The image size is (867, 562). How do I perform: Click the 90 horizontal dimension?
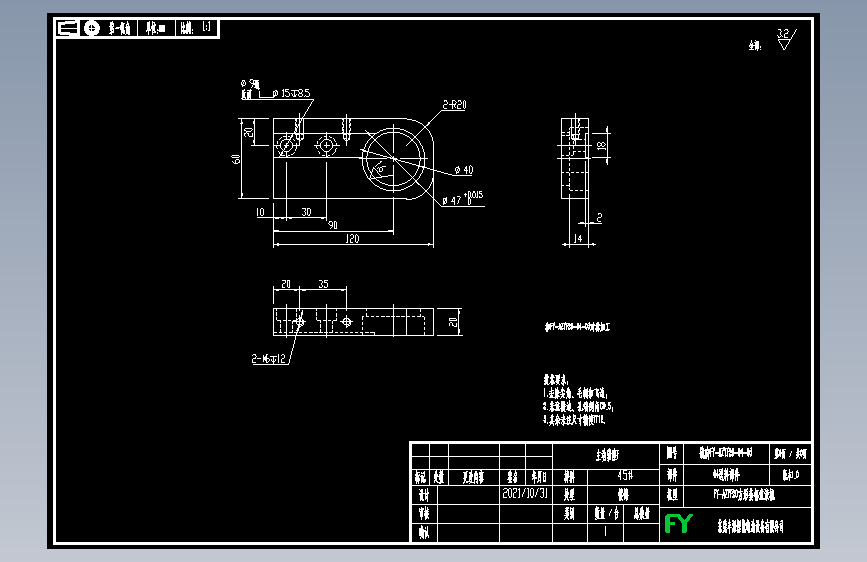click(332, 225)
